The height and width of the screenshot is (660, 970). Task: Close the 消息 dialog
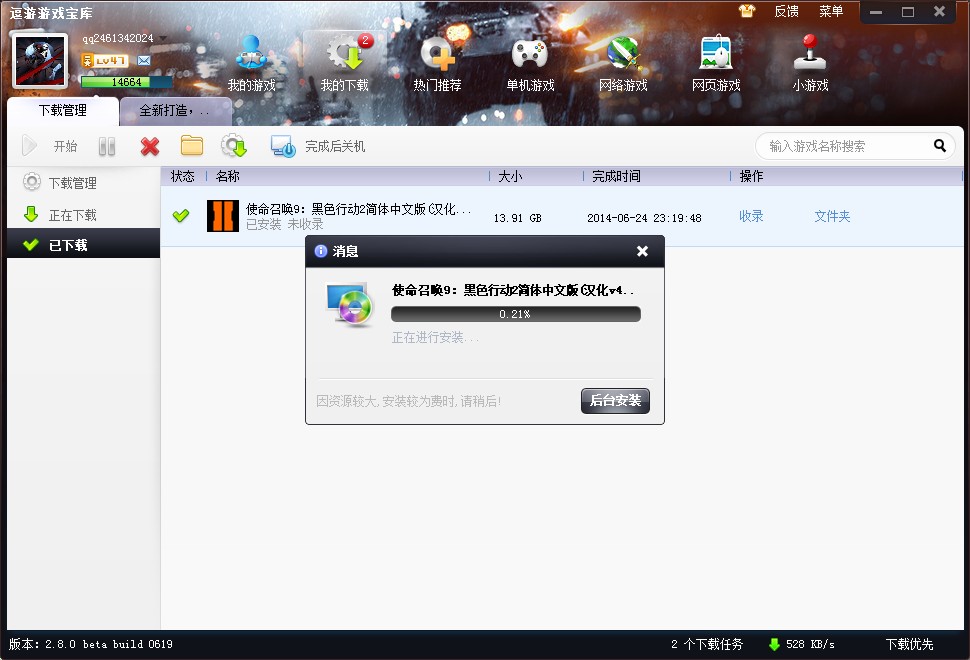[642, 251]
